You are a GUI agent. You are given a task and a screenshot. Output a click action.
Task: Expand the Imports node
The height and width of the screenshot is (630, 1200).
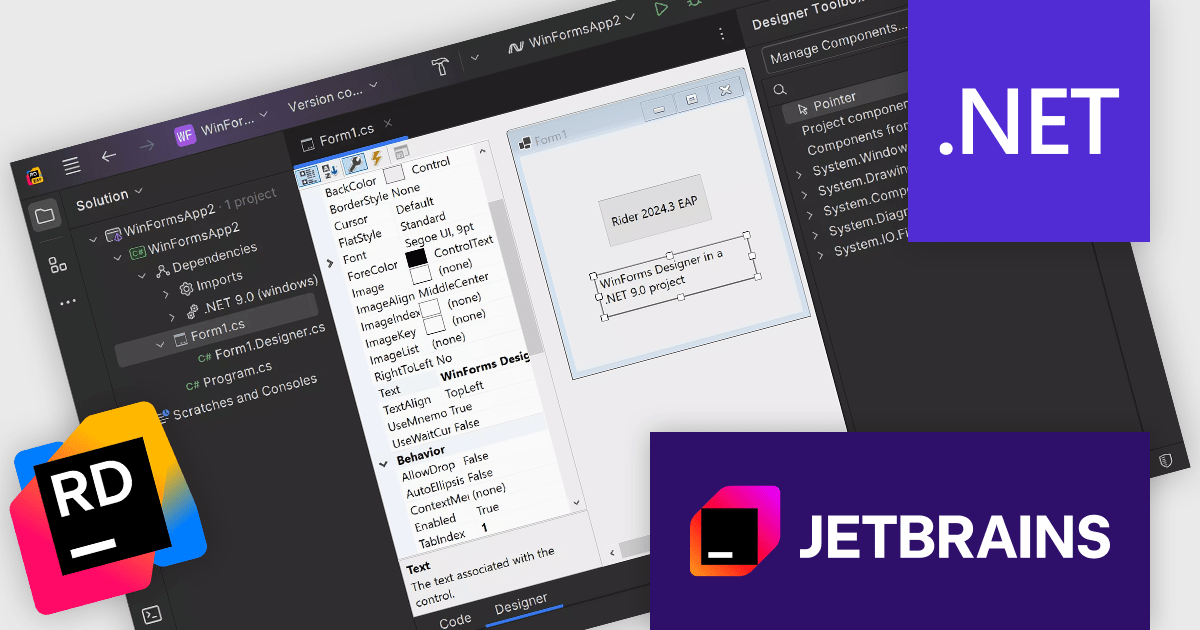coord(166,293)
